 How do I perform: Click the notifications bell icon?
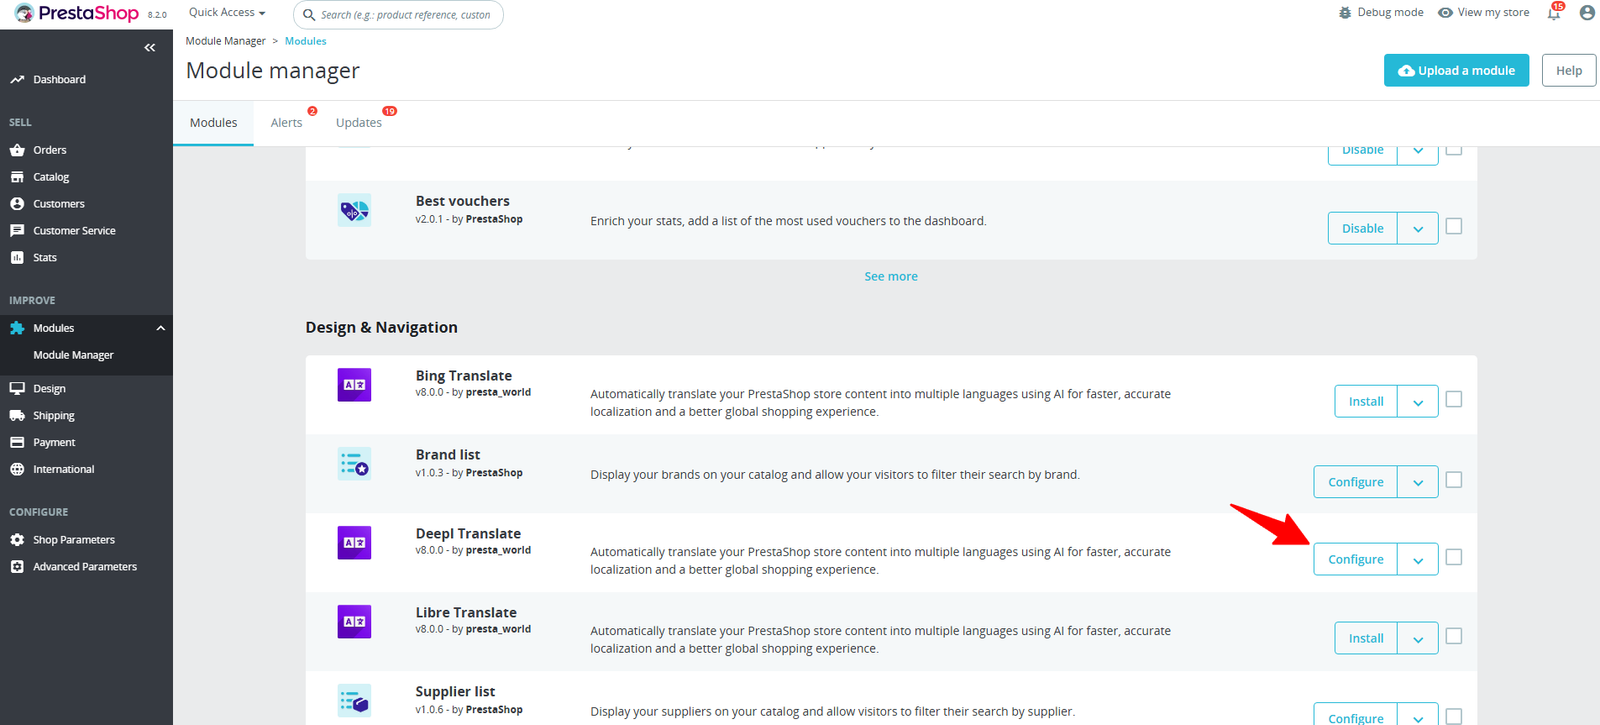(x=1553, y=13)
